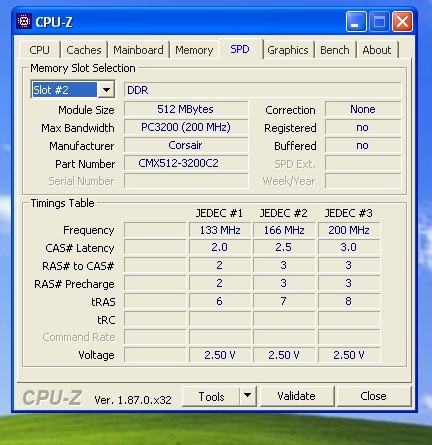Open the Caches tab

point(84,50)
